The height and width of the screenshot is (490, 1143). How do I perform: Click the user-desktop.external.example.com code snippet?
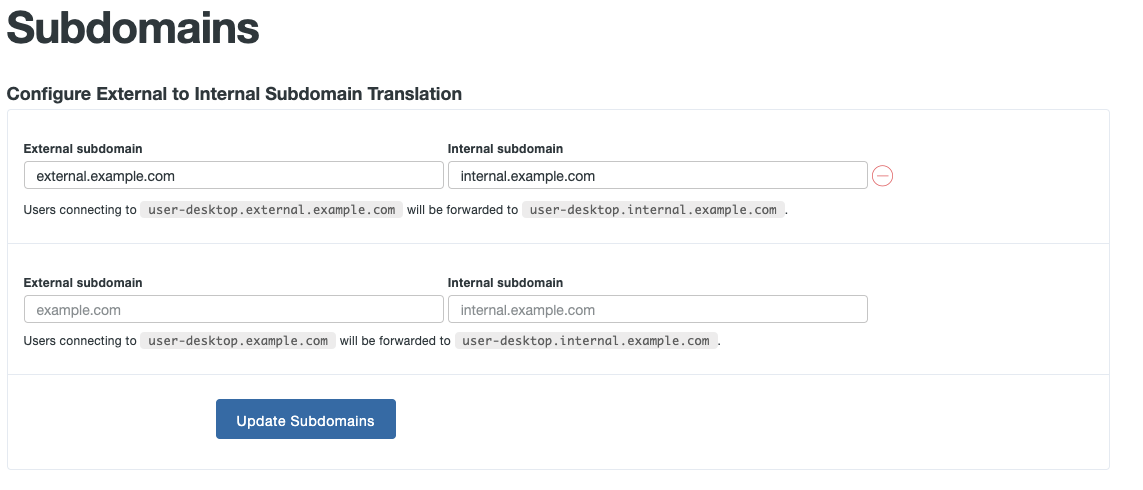271,210
